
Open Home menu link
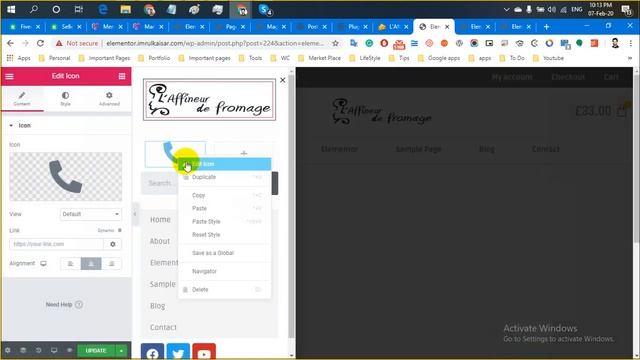click(160, 220)
